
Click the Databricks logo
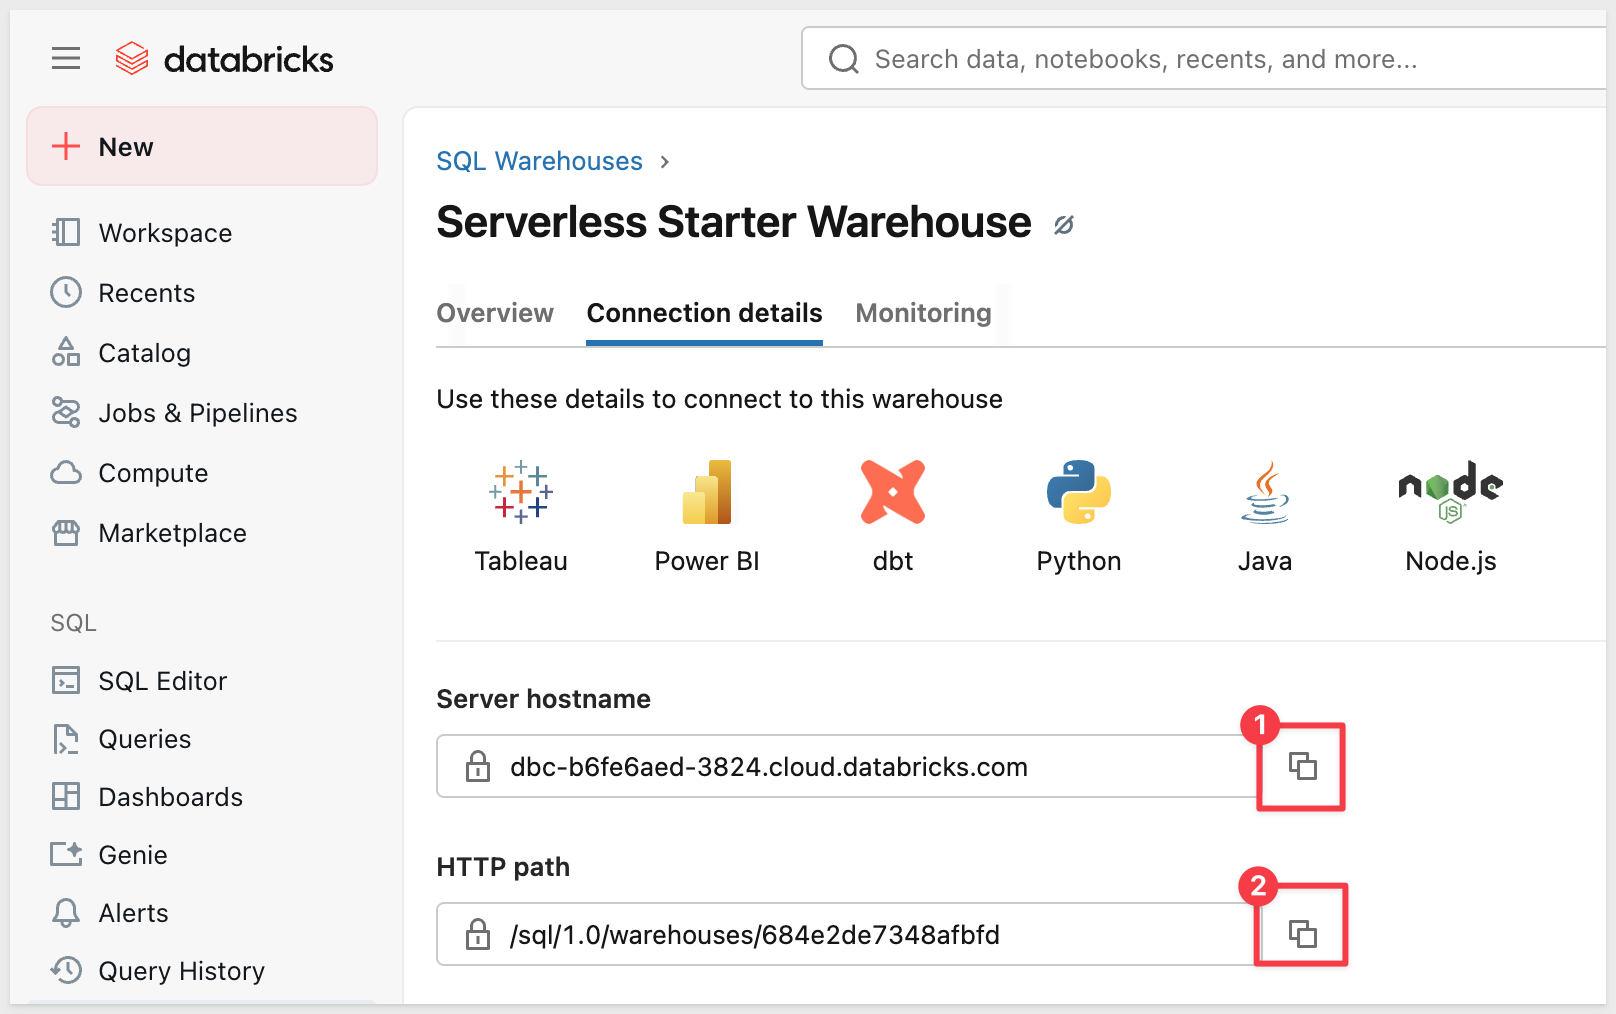224,59
